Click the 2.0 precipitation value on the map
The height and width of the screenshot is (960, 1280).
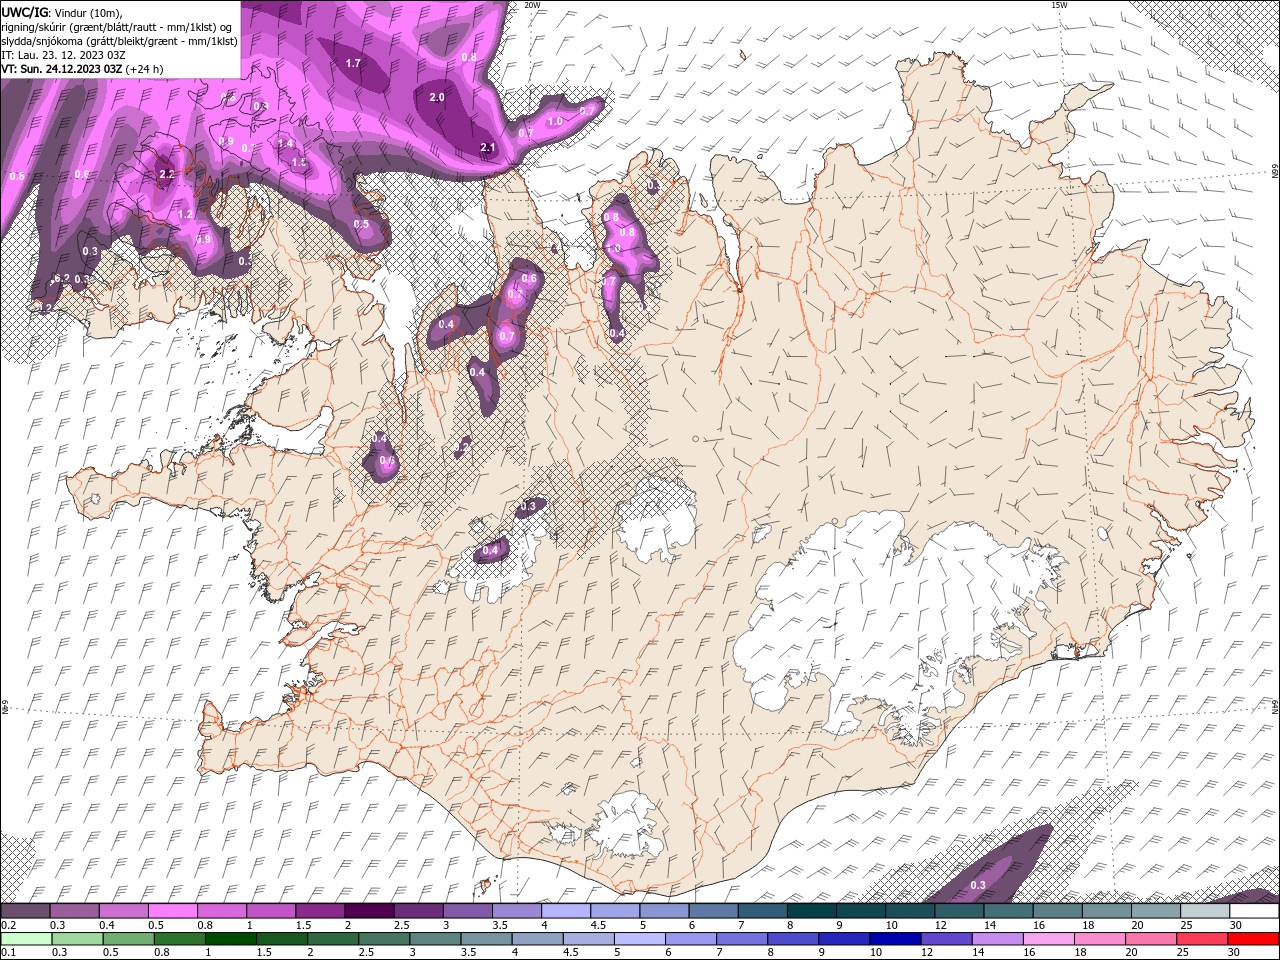pyautogui.click(x=437, y=97)
